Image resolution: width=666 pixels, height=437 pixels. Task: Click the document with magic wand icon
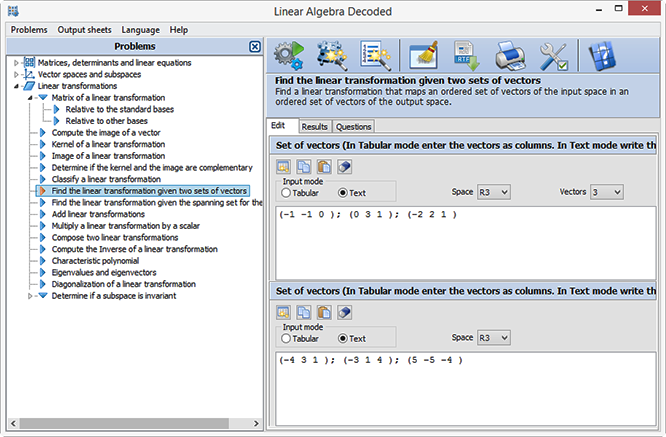pyautogui.click(x=375, y=55)
